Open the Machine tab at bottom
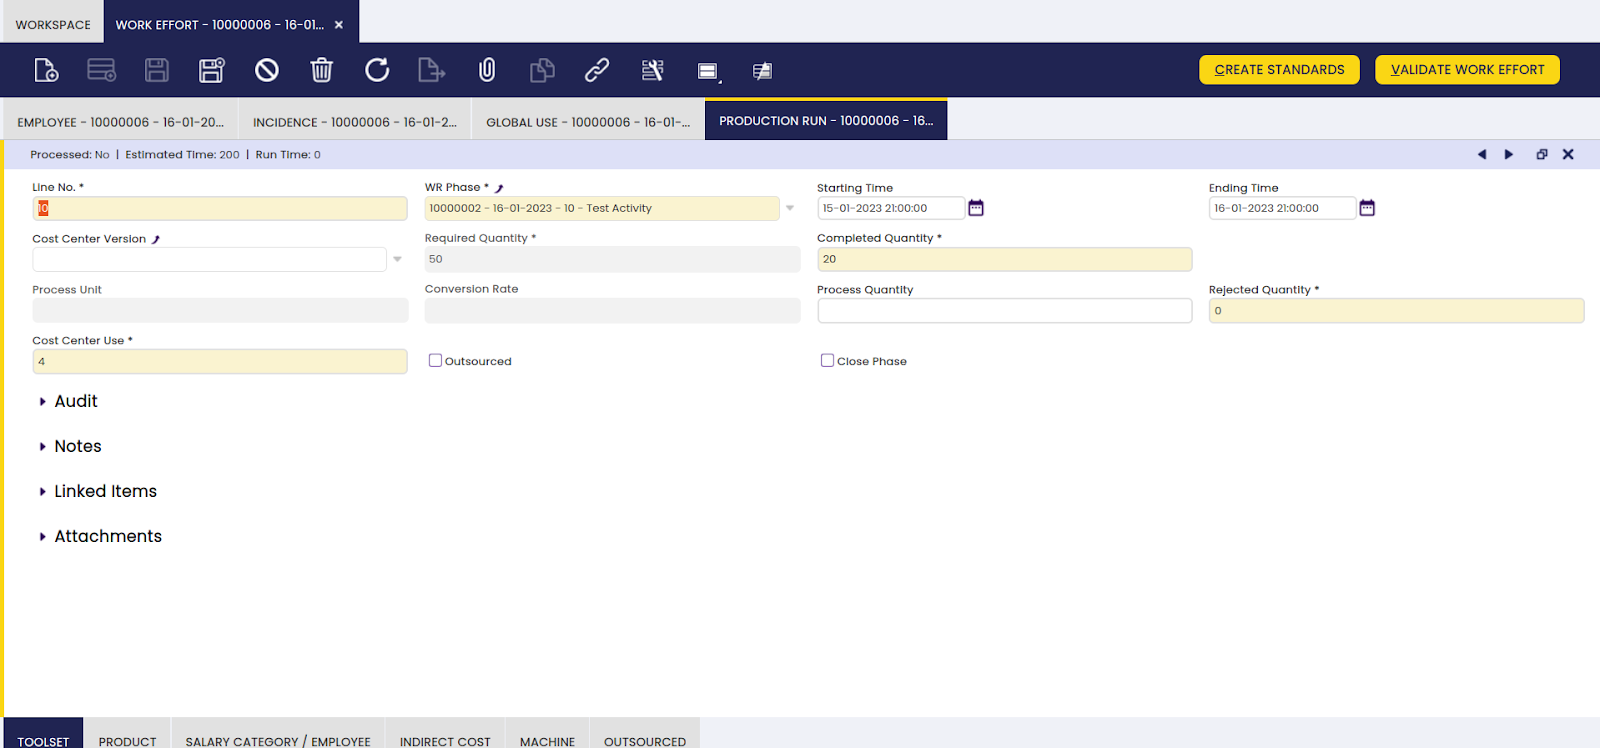 [547, 741]
